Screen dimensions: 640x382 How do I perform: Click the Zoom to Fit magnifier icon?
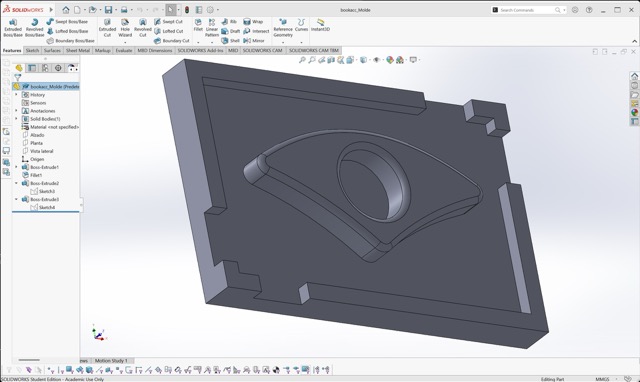302,60
